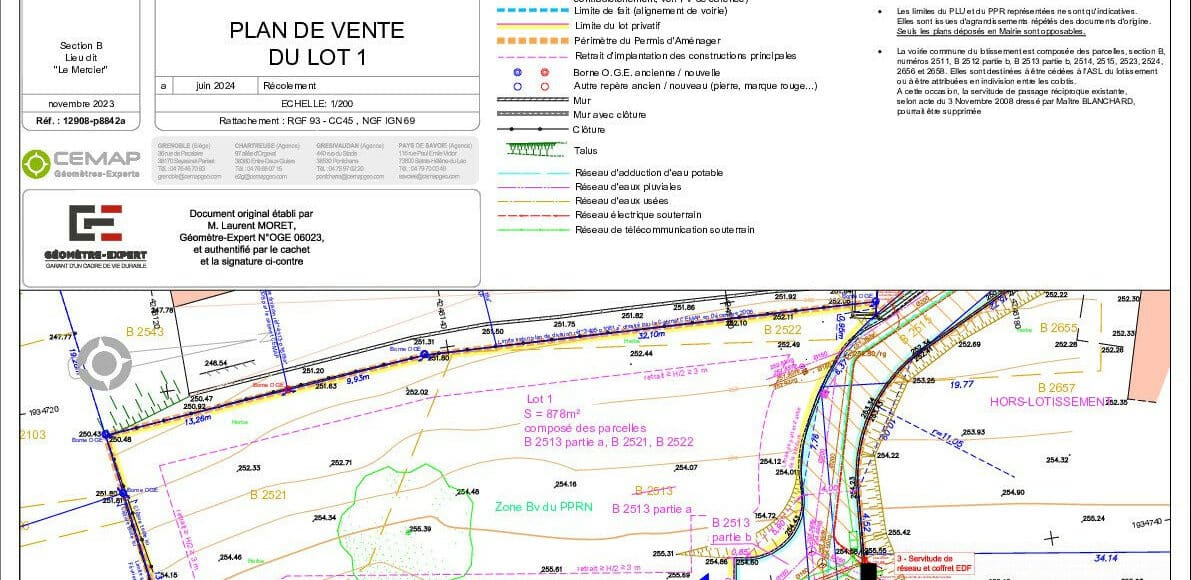Click the gray circular navigation control
The width and height of the screenshot is (1191, 580).
point(105,363)
